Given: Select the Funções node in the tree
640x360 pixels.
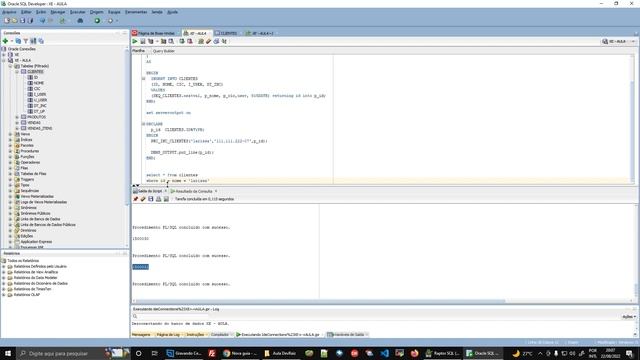Looking at the screenshot, I should pyautogui.click(x=27, y=157).
